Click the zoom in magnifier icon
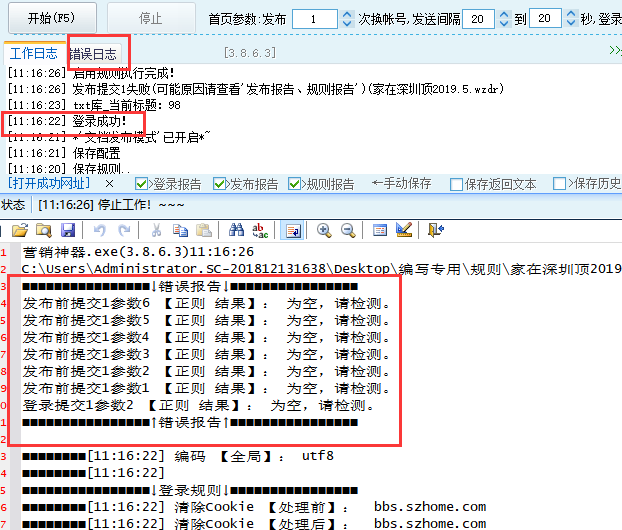The image size is (622, 530). tap(324, 230)
